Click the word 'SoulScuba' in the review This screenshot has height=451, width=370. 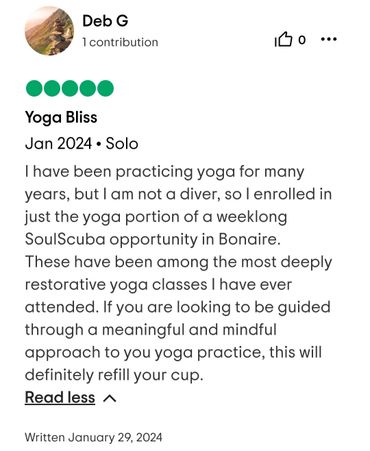(x=65, y=239)
